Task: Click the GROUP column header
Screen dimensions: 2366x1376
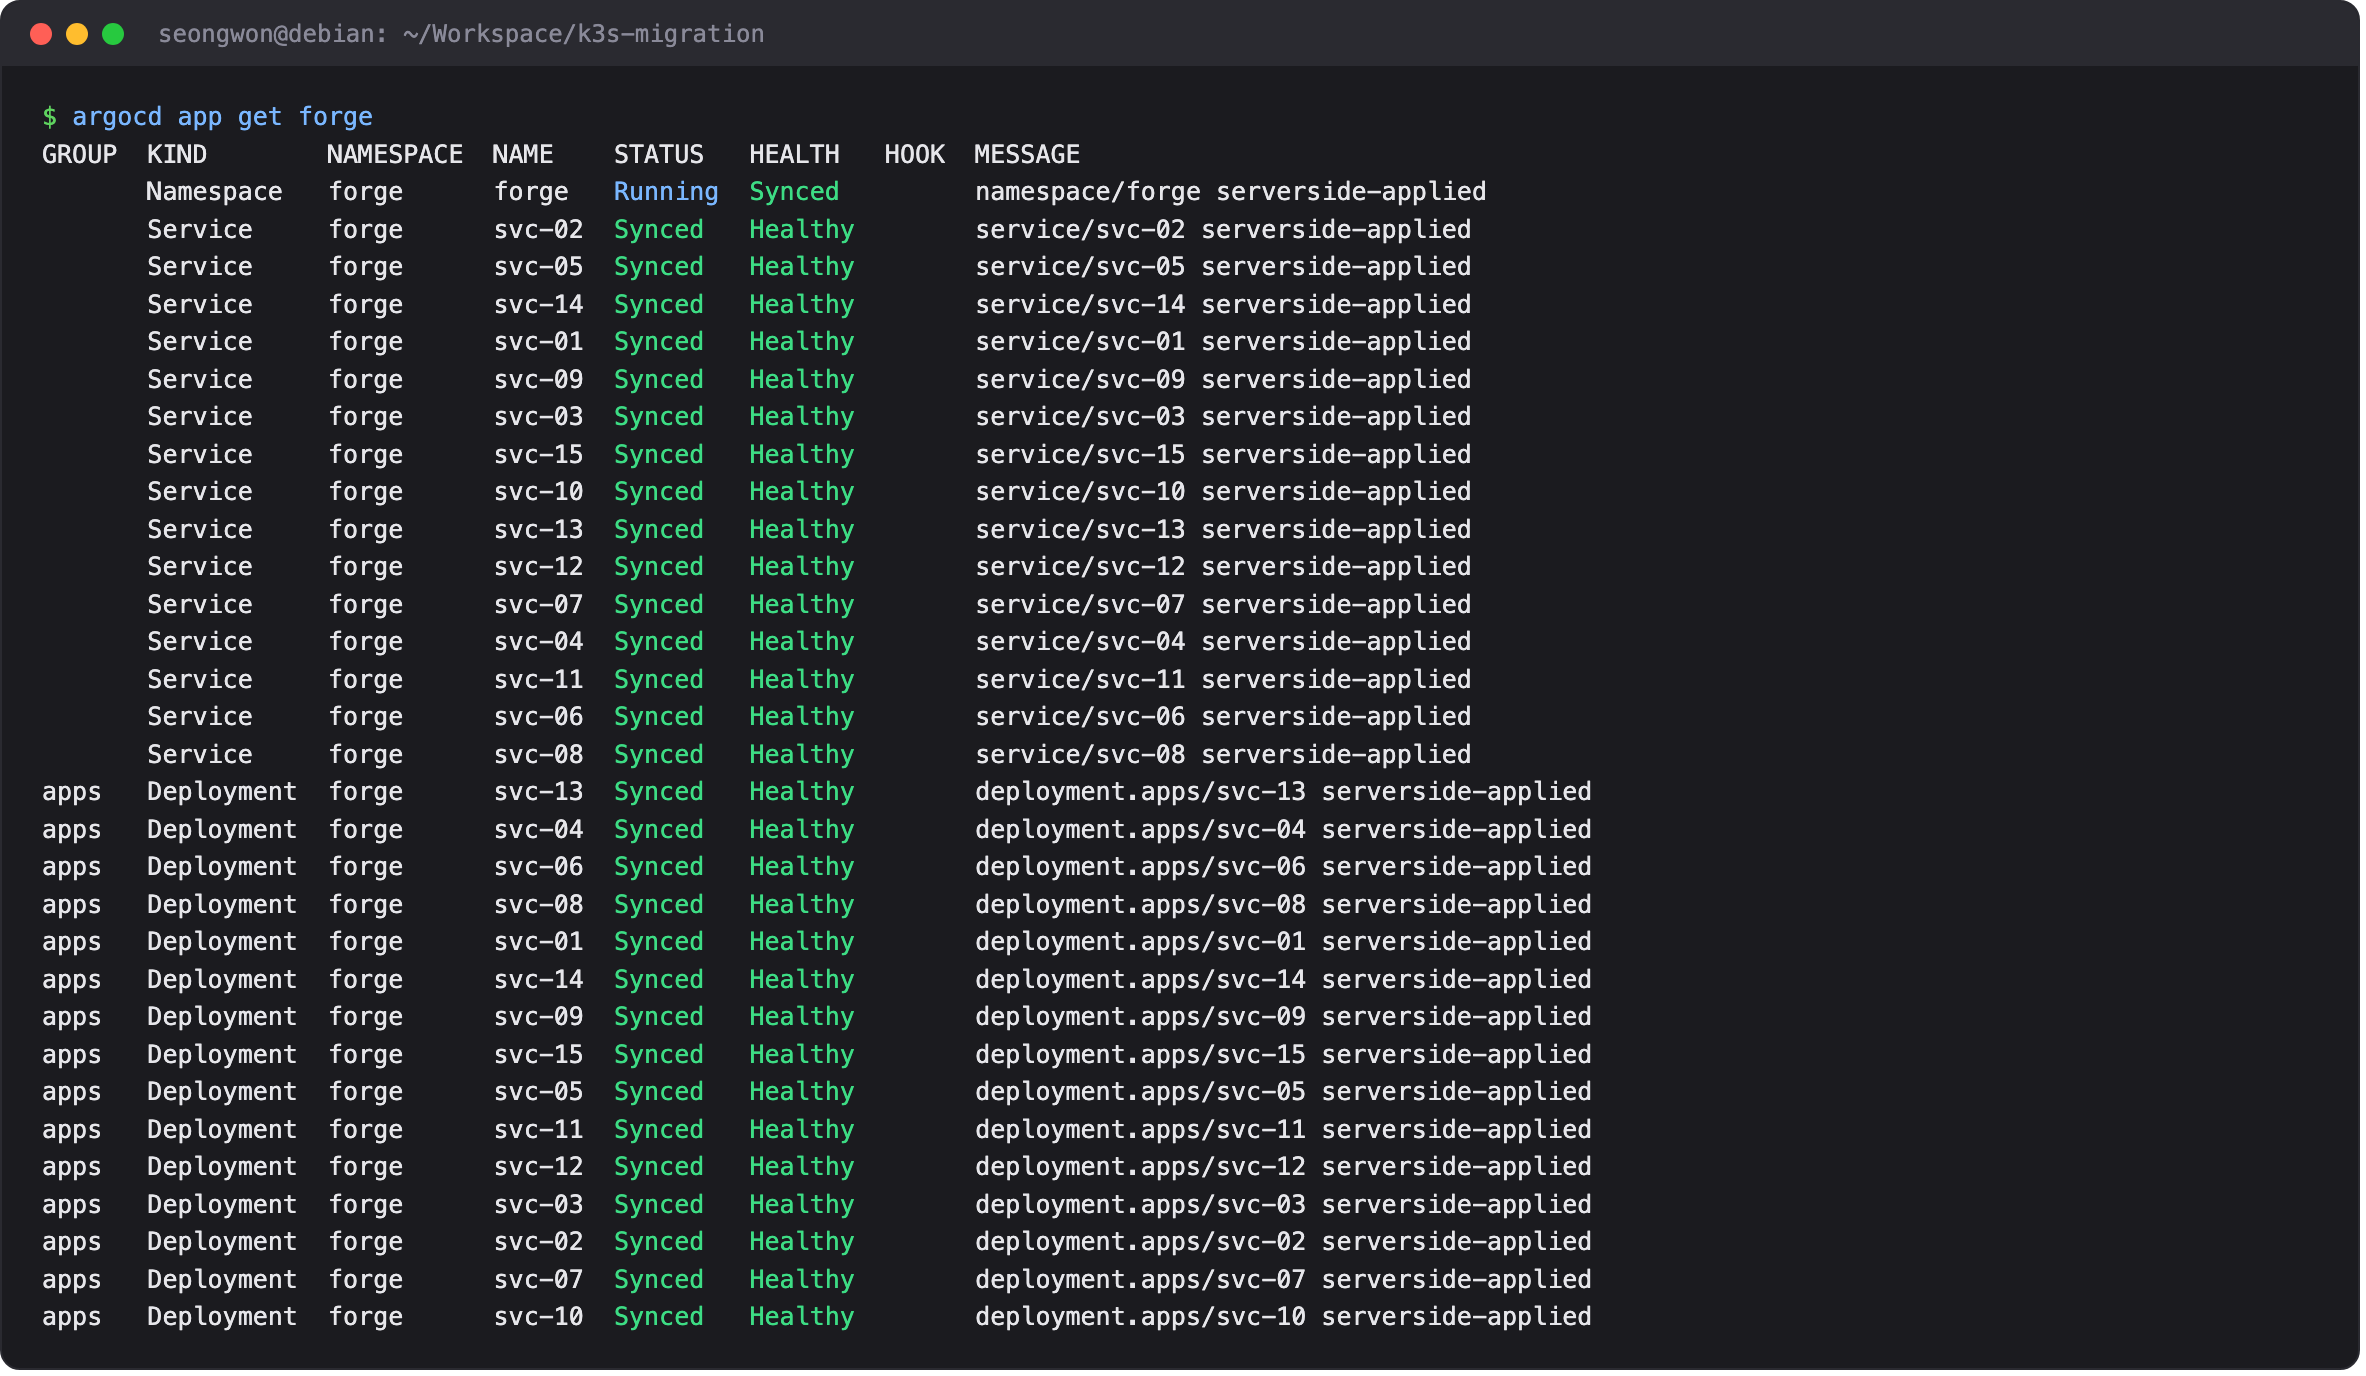Action: click(79, 155)
